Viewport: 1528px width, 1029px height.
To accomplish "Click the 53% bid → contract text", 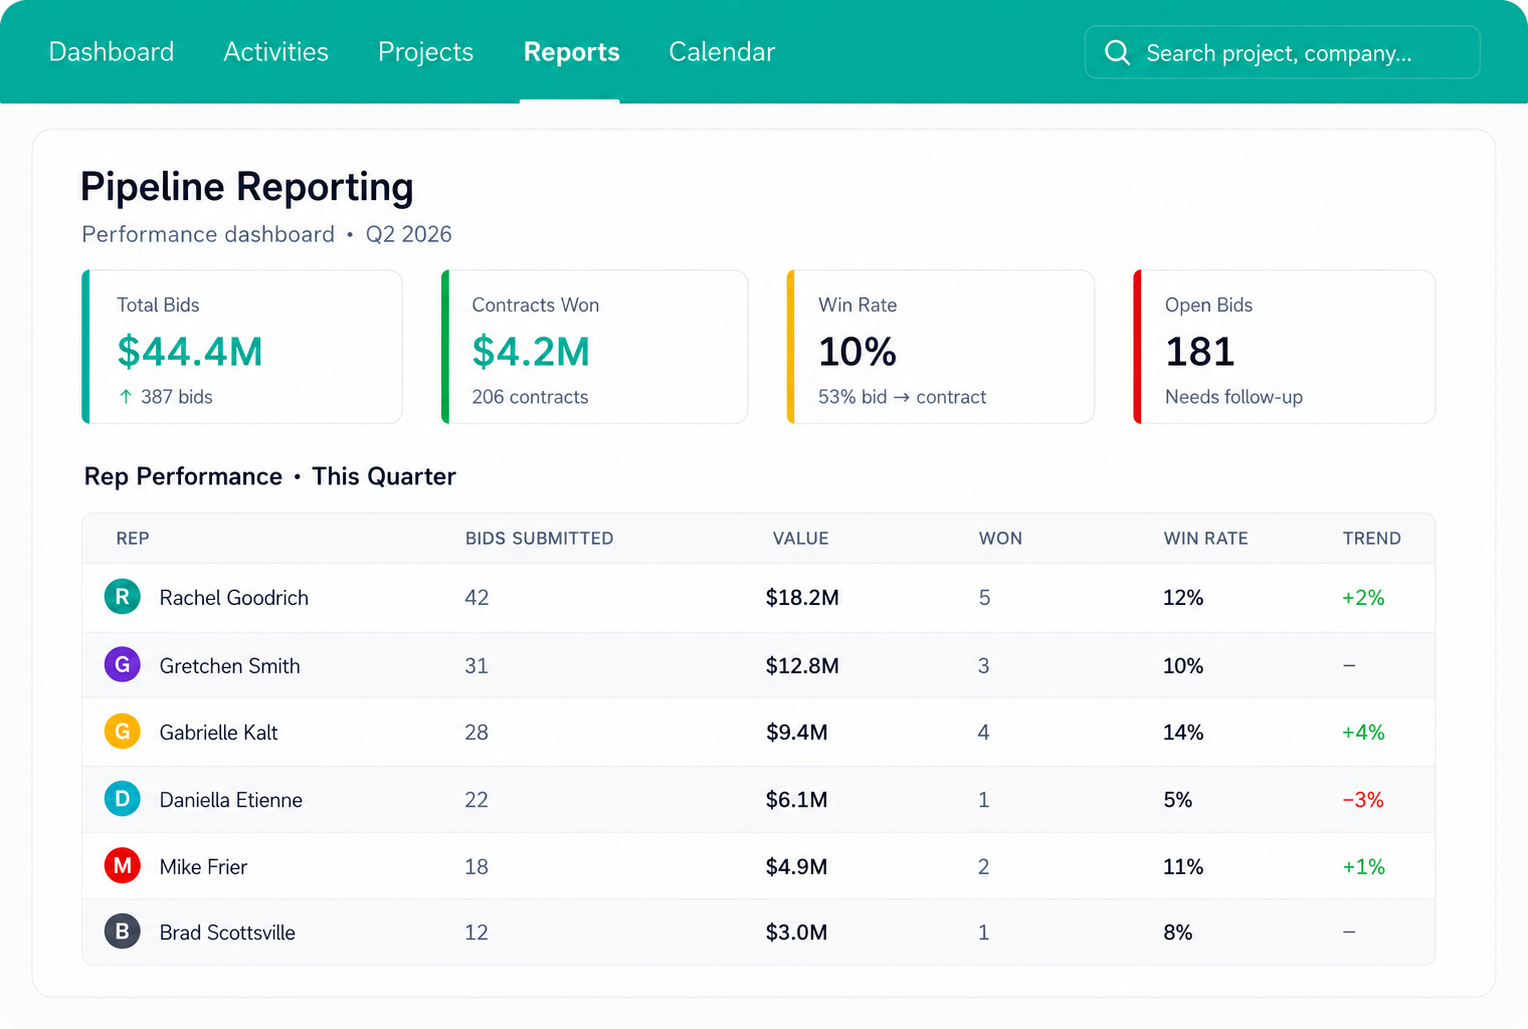I will tap(902, 397).
